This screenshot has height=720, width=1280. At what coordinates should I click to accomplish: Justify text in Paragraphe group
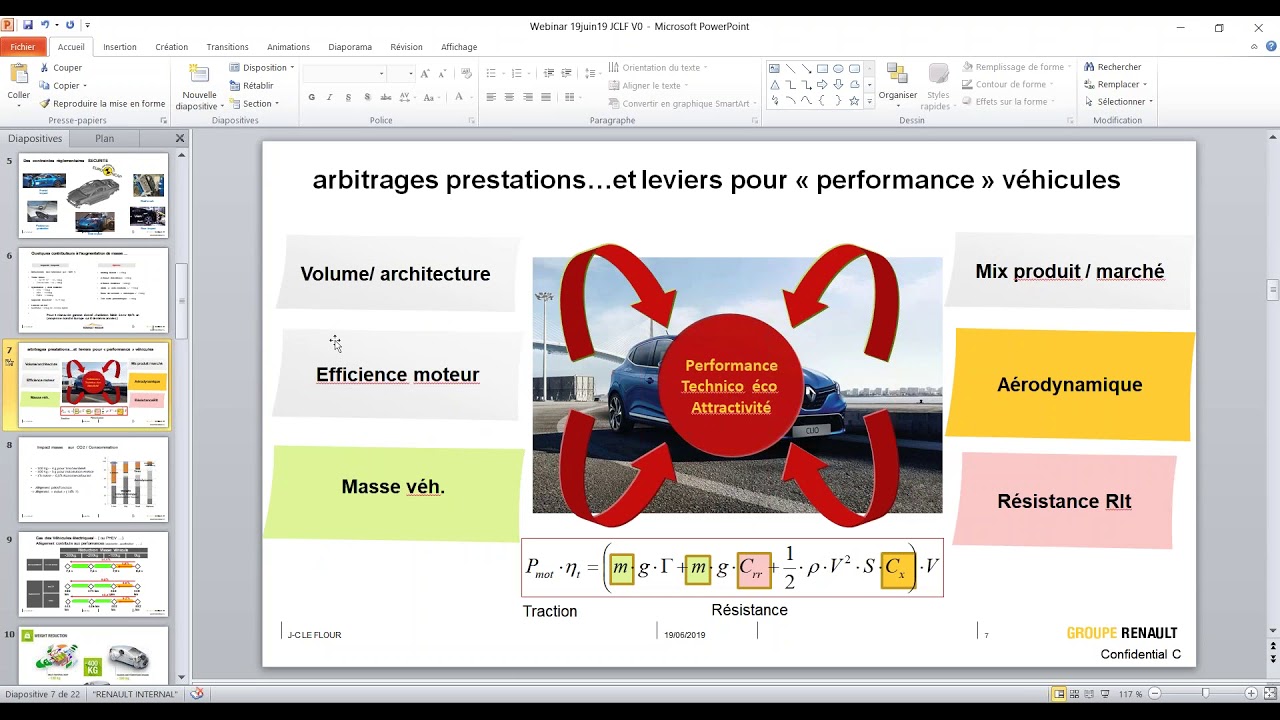(547, 98)
